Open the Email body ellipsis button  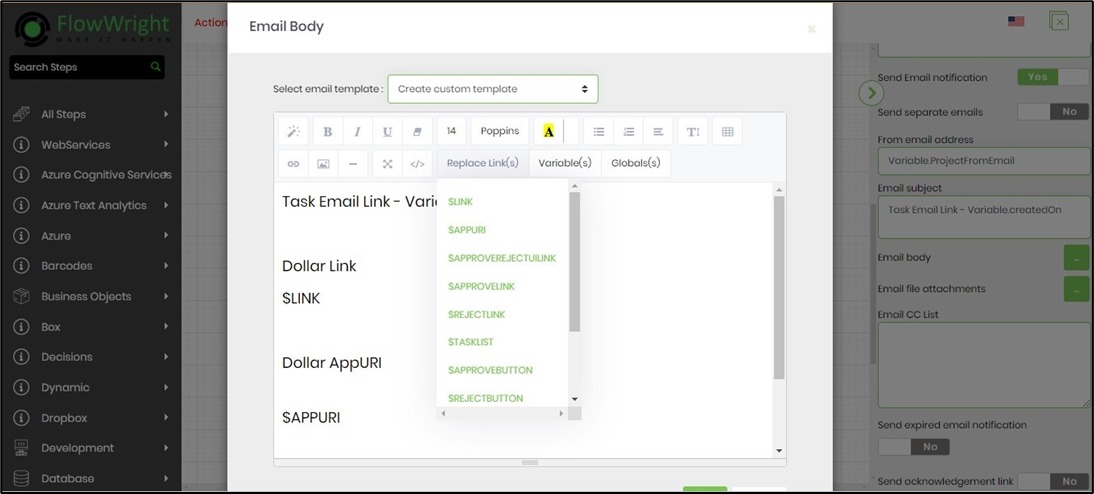coord(1076,257)
